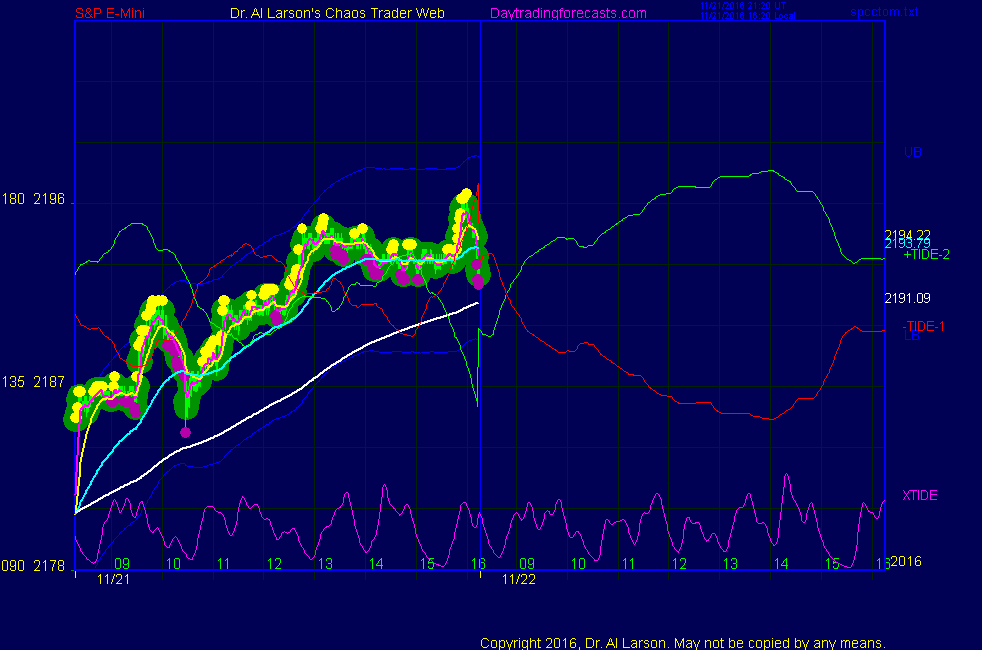Click the '135 2187' price axis label

click(x=33, y=382)
